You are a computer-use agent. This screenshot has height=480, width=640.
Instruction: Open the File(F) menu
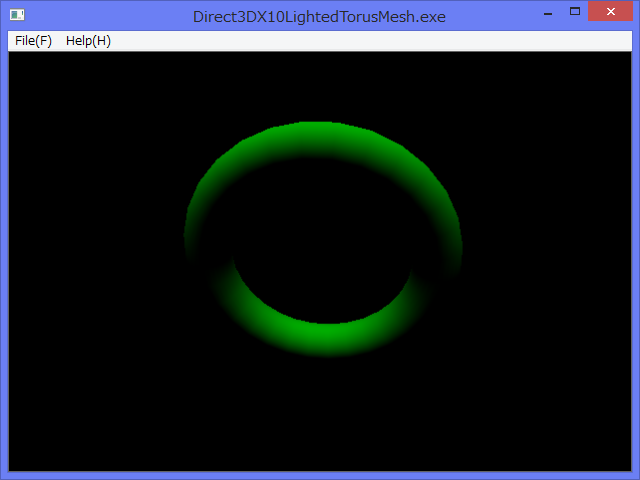[33, 41]
